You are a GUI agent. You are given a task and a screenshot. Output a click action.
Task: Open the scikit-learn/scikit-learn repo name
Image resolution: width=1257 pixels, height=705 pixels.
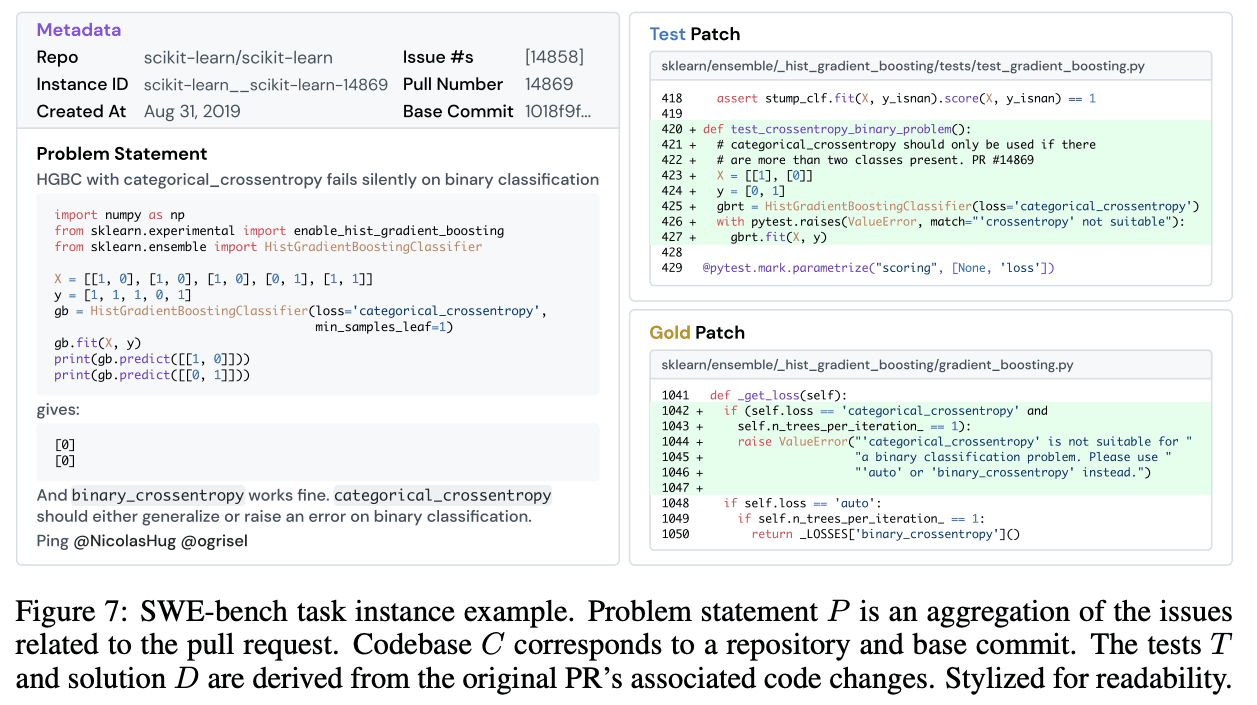(x=238, y=58)
